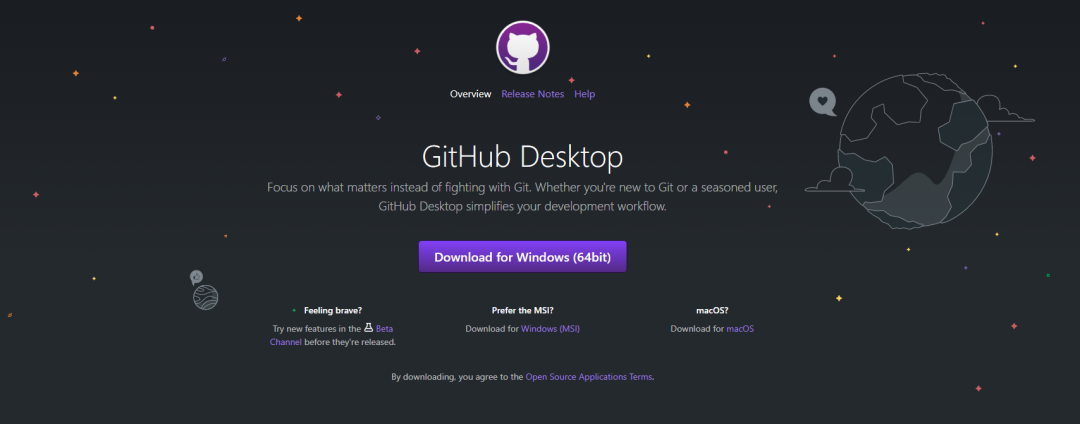Click the GitHub Desktop Octocat logo

click(523, 47)
